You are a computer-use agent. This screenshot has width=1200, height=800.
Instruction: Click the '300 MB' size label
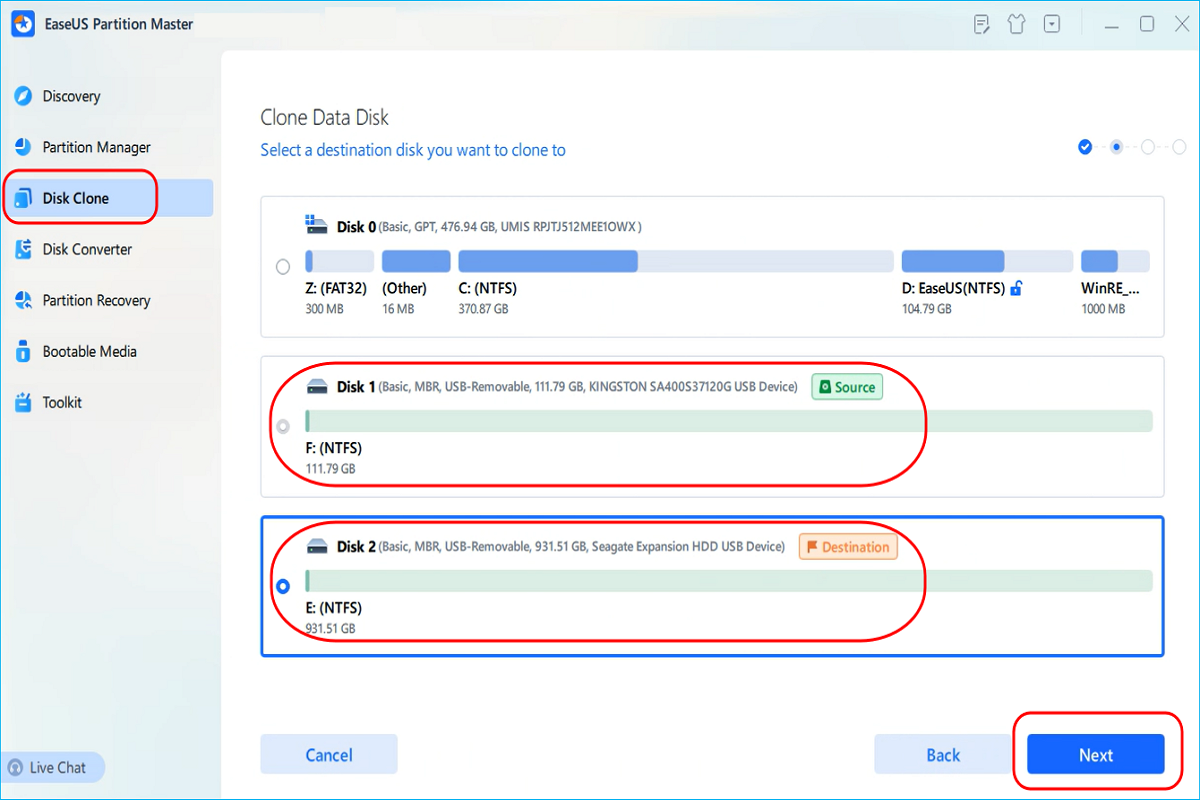tap(324, 309)
